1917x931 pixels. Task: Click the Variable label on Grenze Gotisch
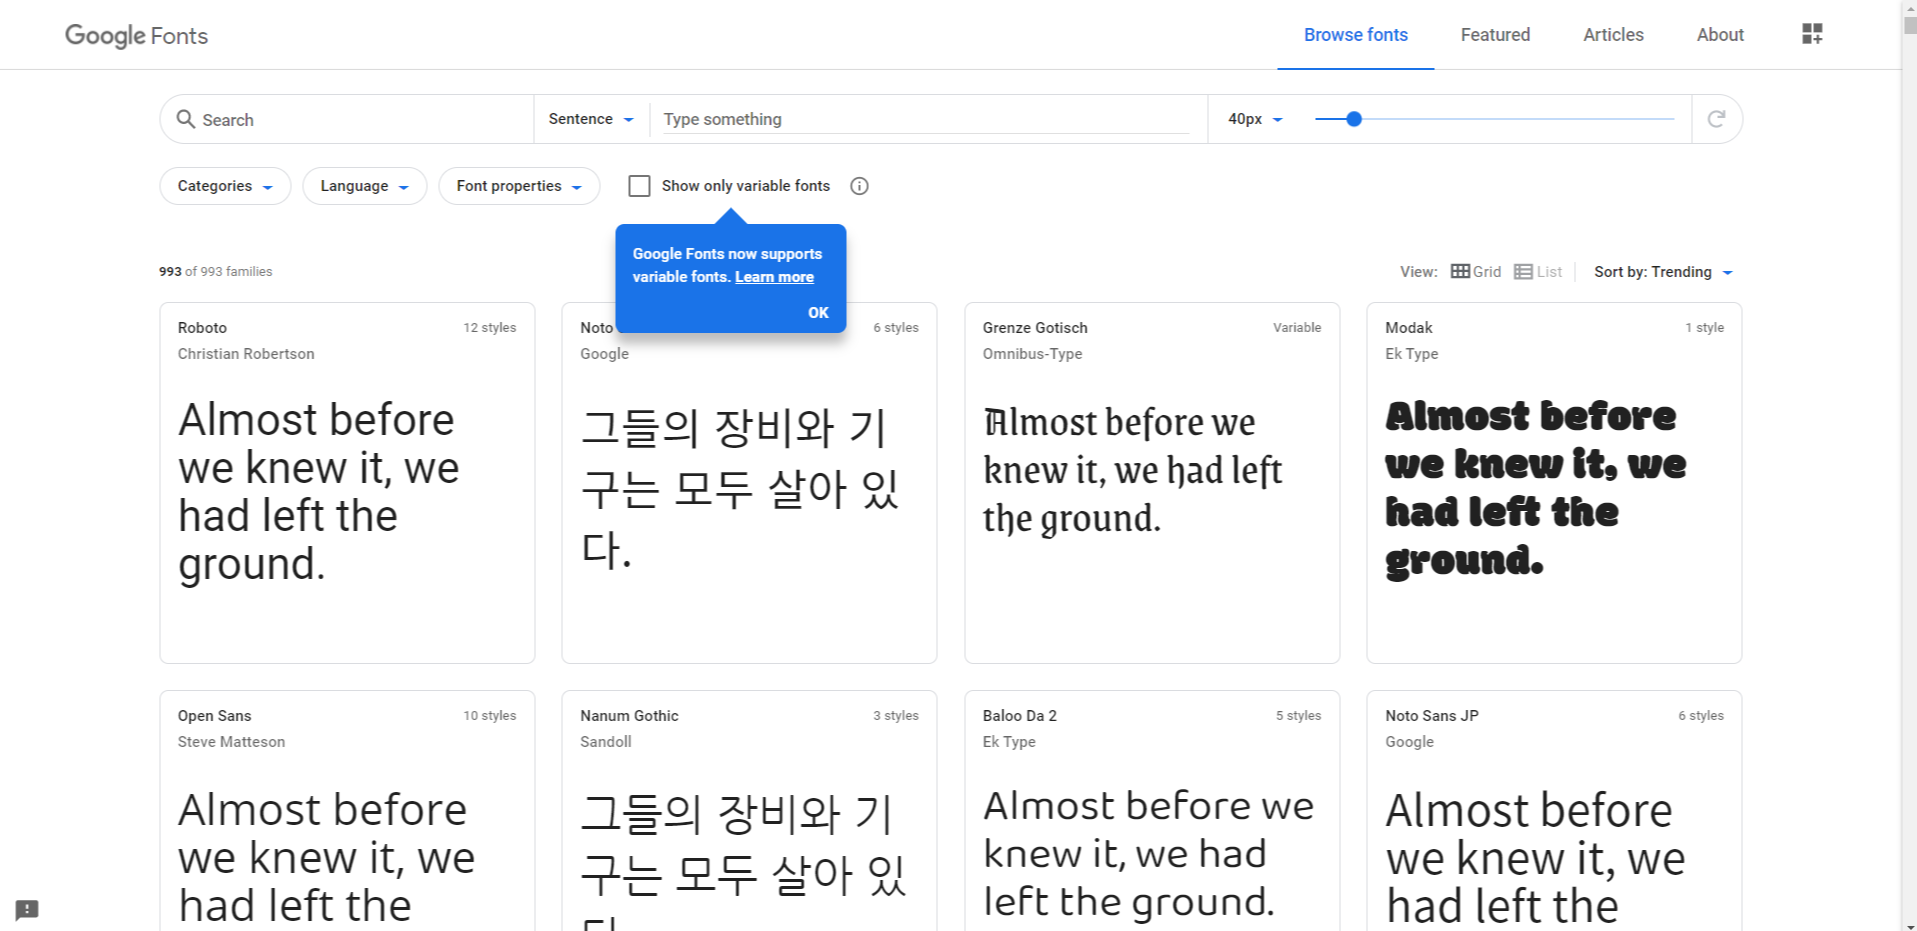pos(1297,328)
